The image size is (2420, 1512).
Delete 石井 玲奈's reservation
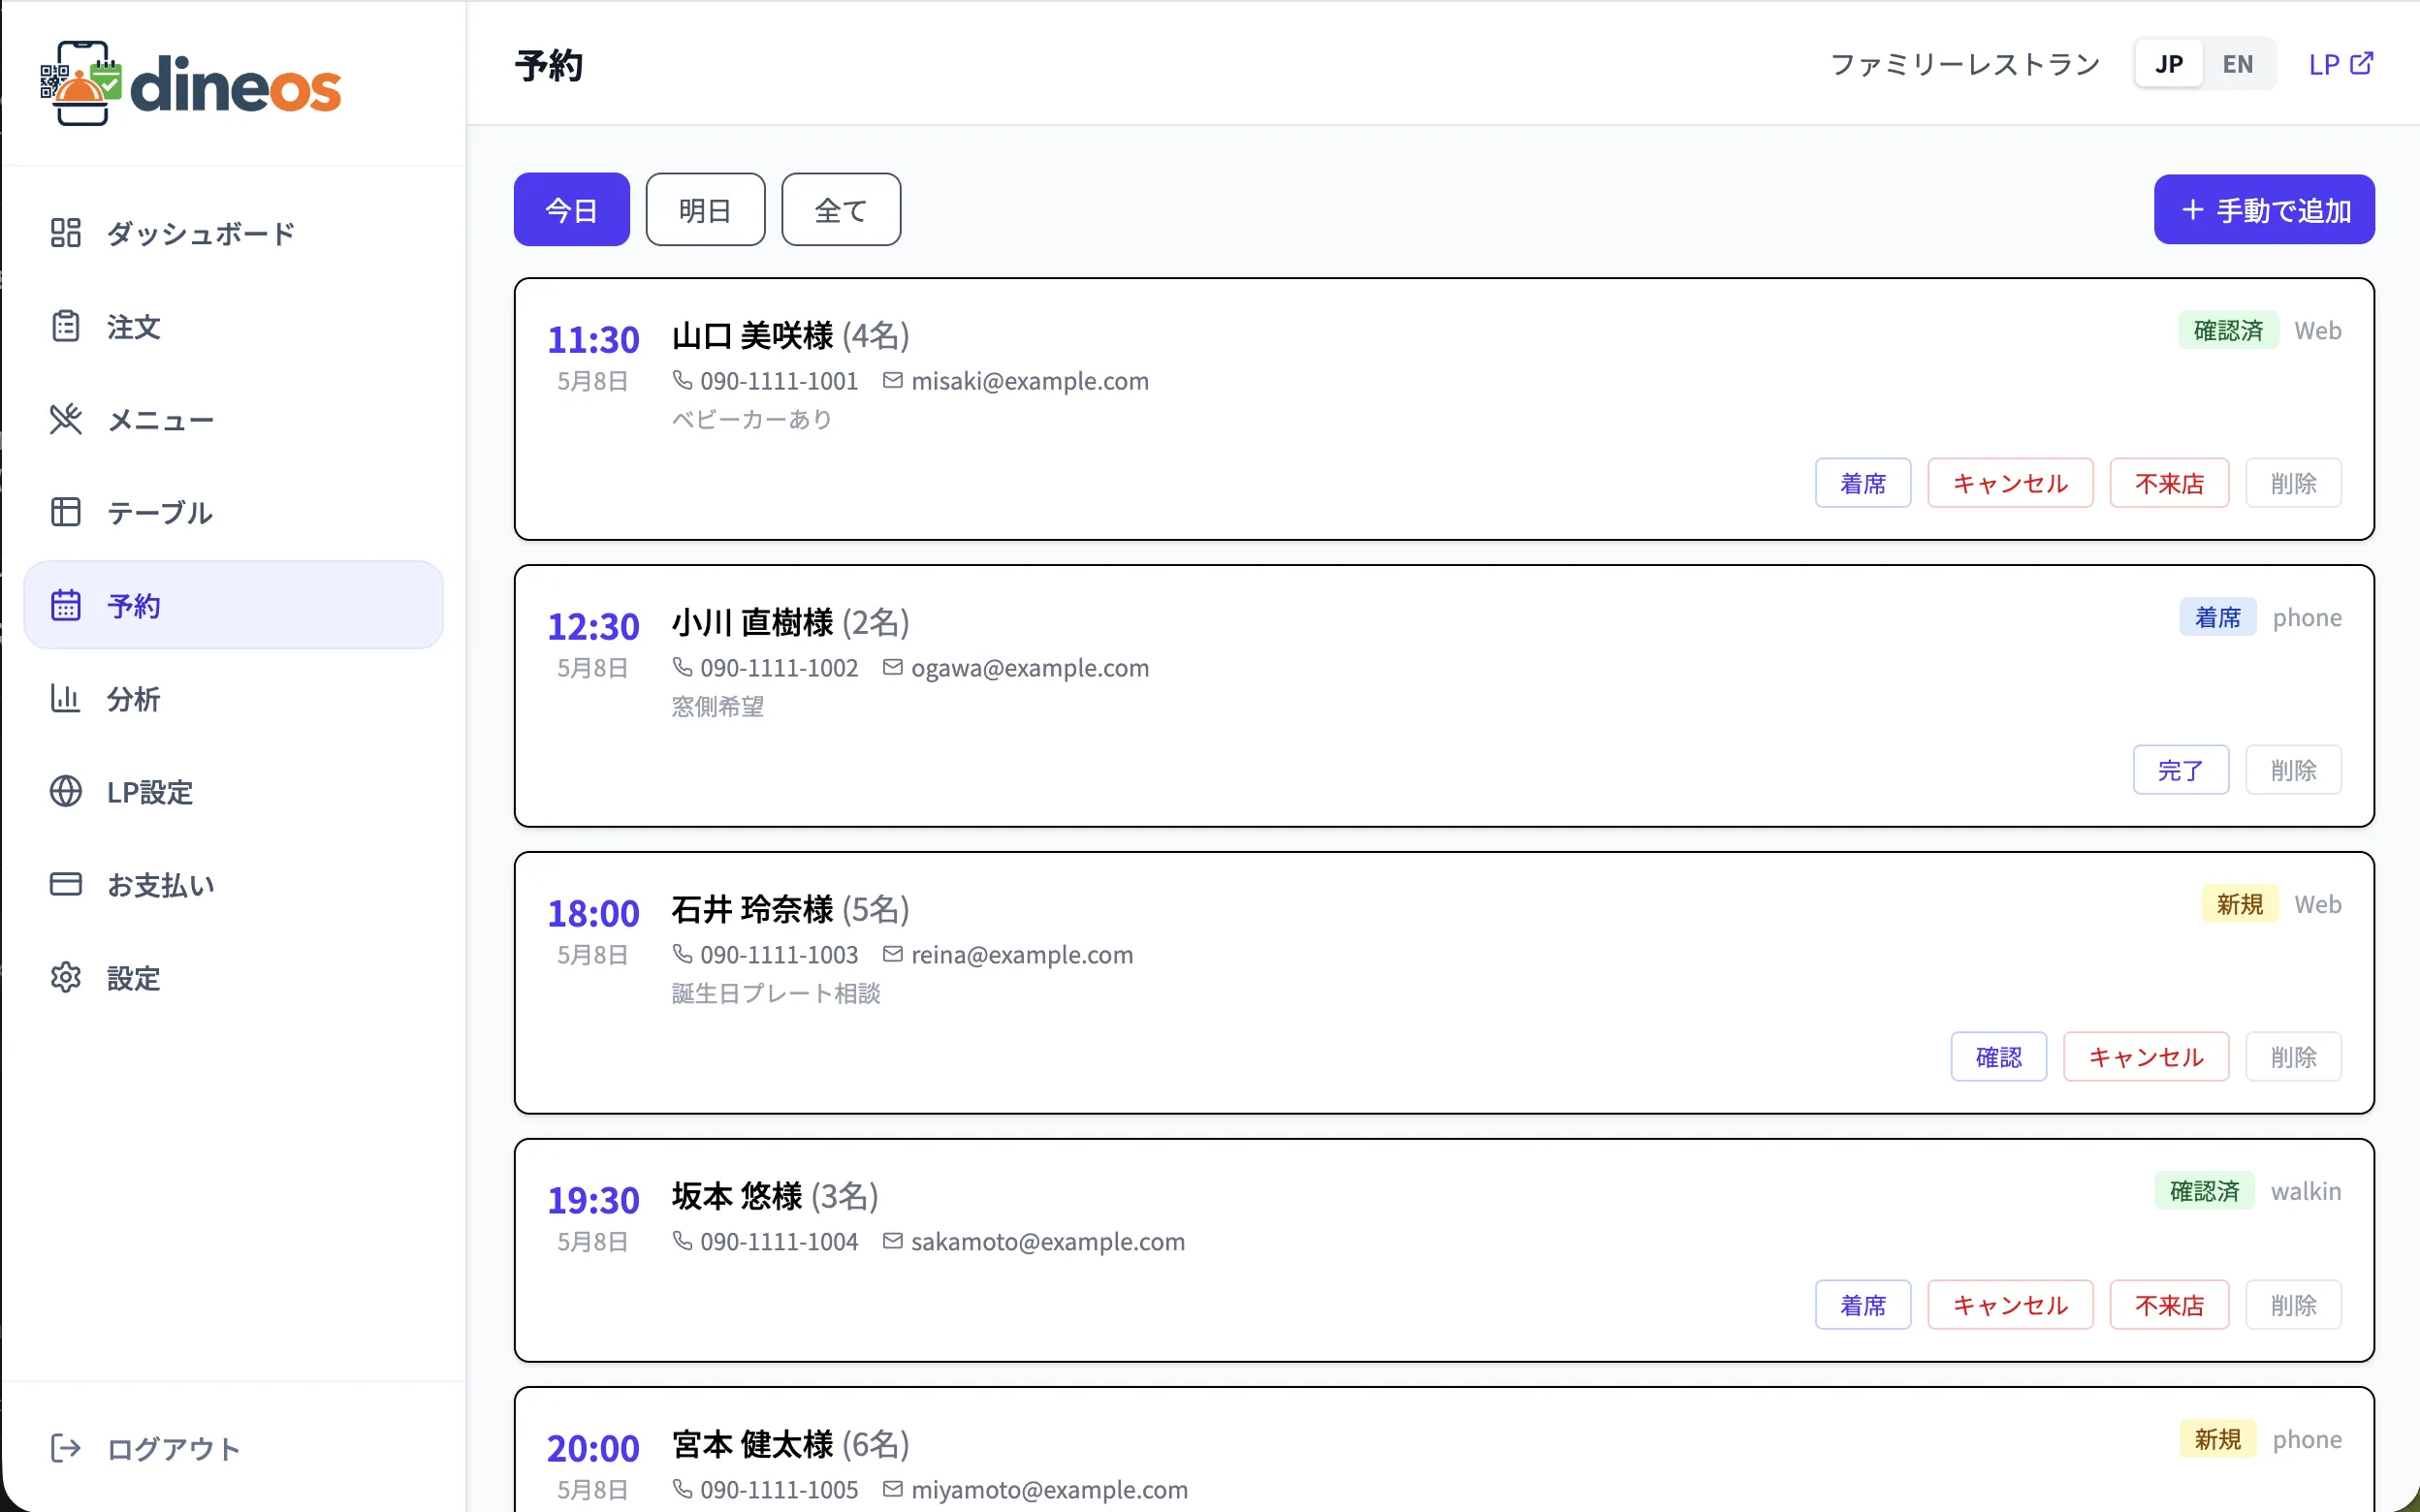(x=2293, y=1057)
